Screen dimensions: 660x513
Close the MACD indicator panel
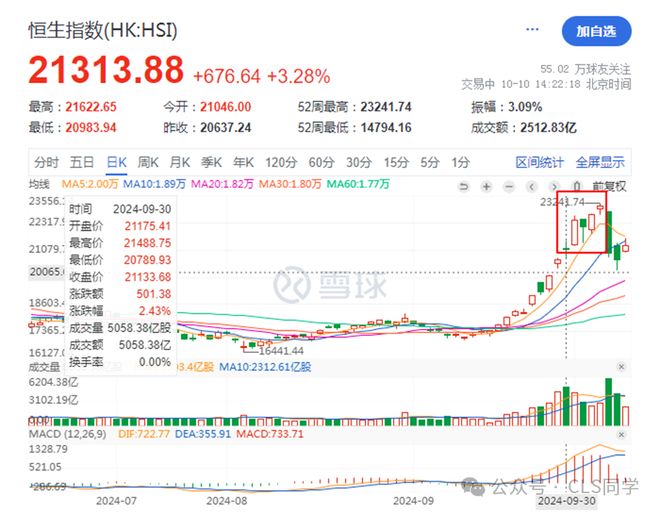(621, 434)
